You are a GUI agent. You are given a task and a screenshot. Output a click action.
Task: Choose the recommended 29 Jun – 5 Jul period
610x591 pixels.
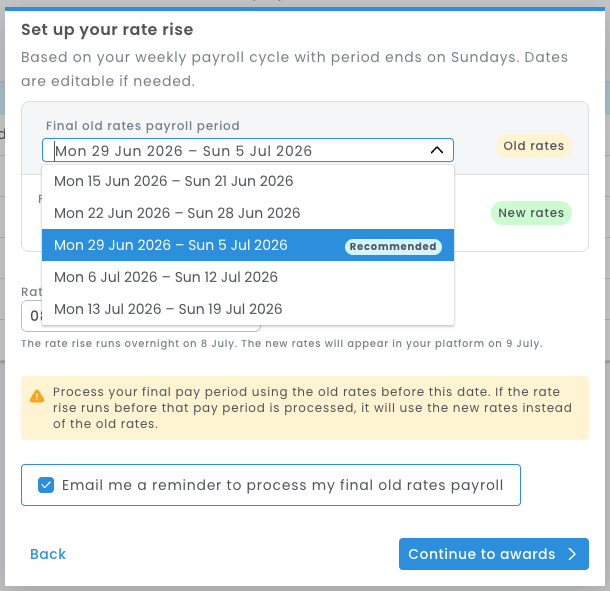point(248,245)
